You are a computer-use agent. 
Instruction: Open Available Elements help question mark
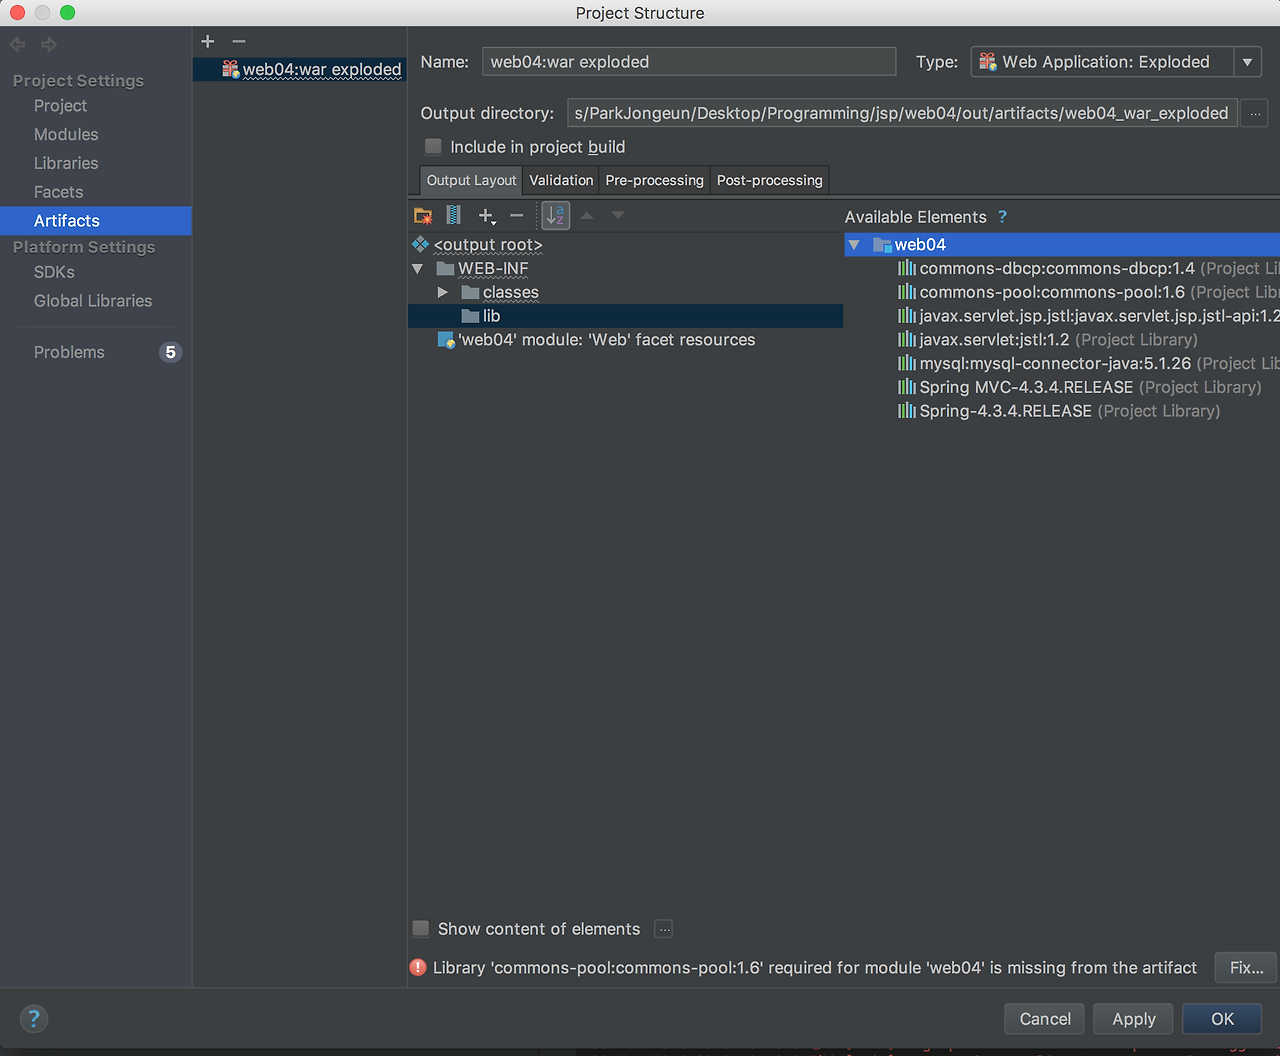coord(1002,217)
